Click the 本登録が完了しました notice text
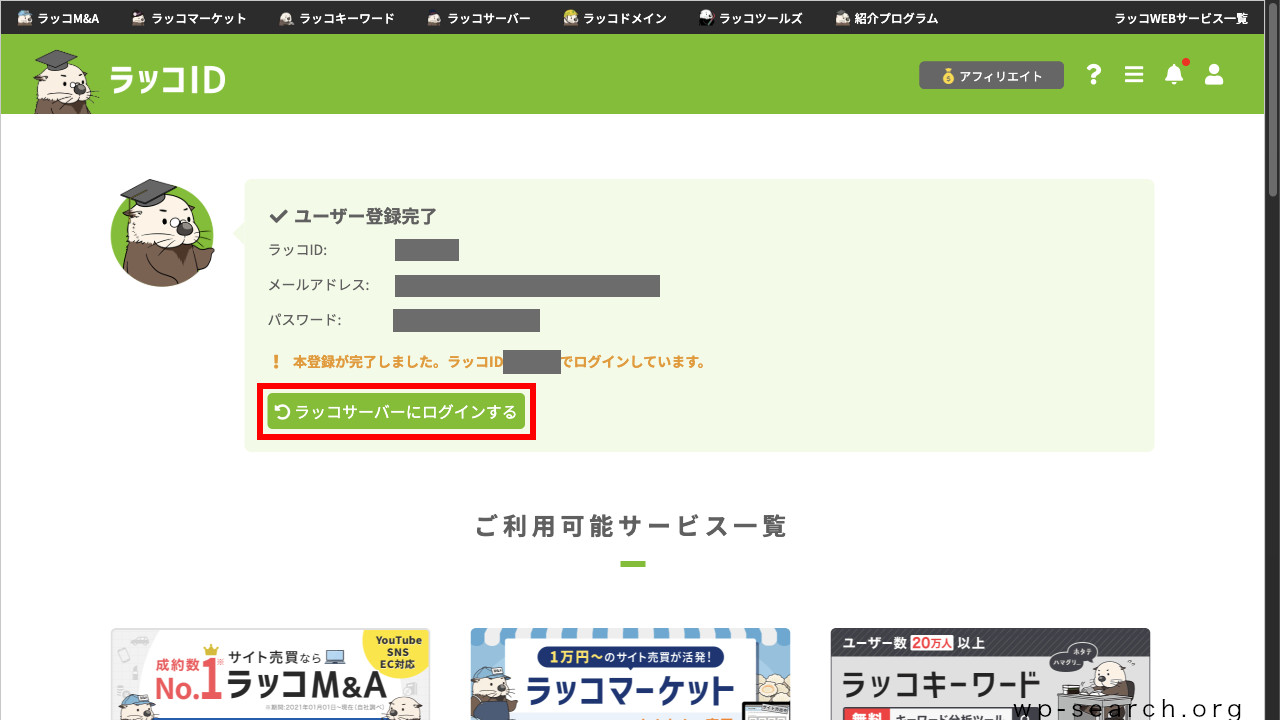1280x720 pixels. point(499,362)
